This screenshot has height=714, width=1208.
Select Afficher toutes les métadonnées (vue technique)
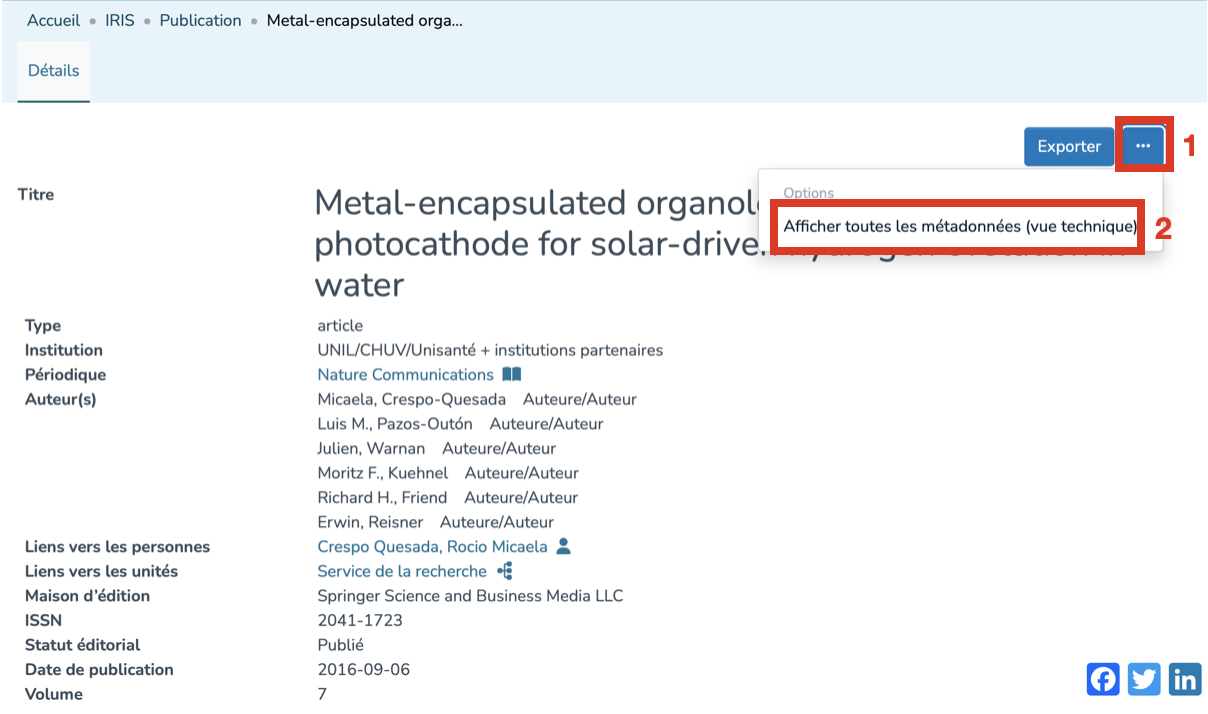pos(960,227)
